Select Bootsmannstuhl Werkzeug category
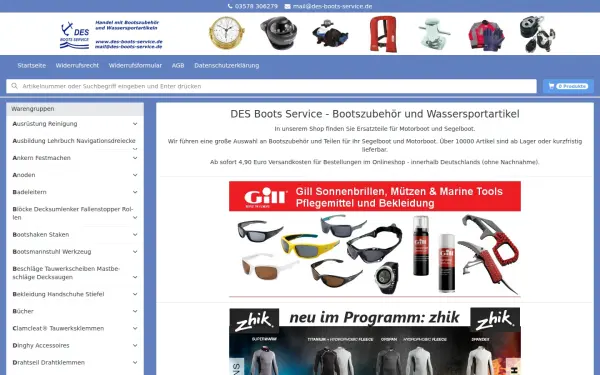This screenshot has height=375, width=600. click(x=52, y=252)
